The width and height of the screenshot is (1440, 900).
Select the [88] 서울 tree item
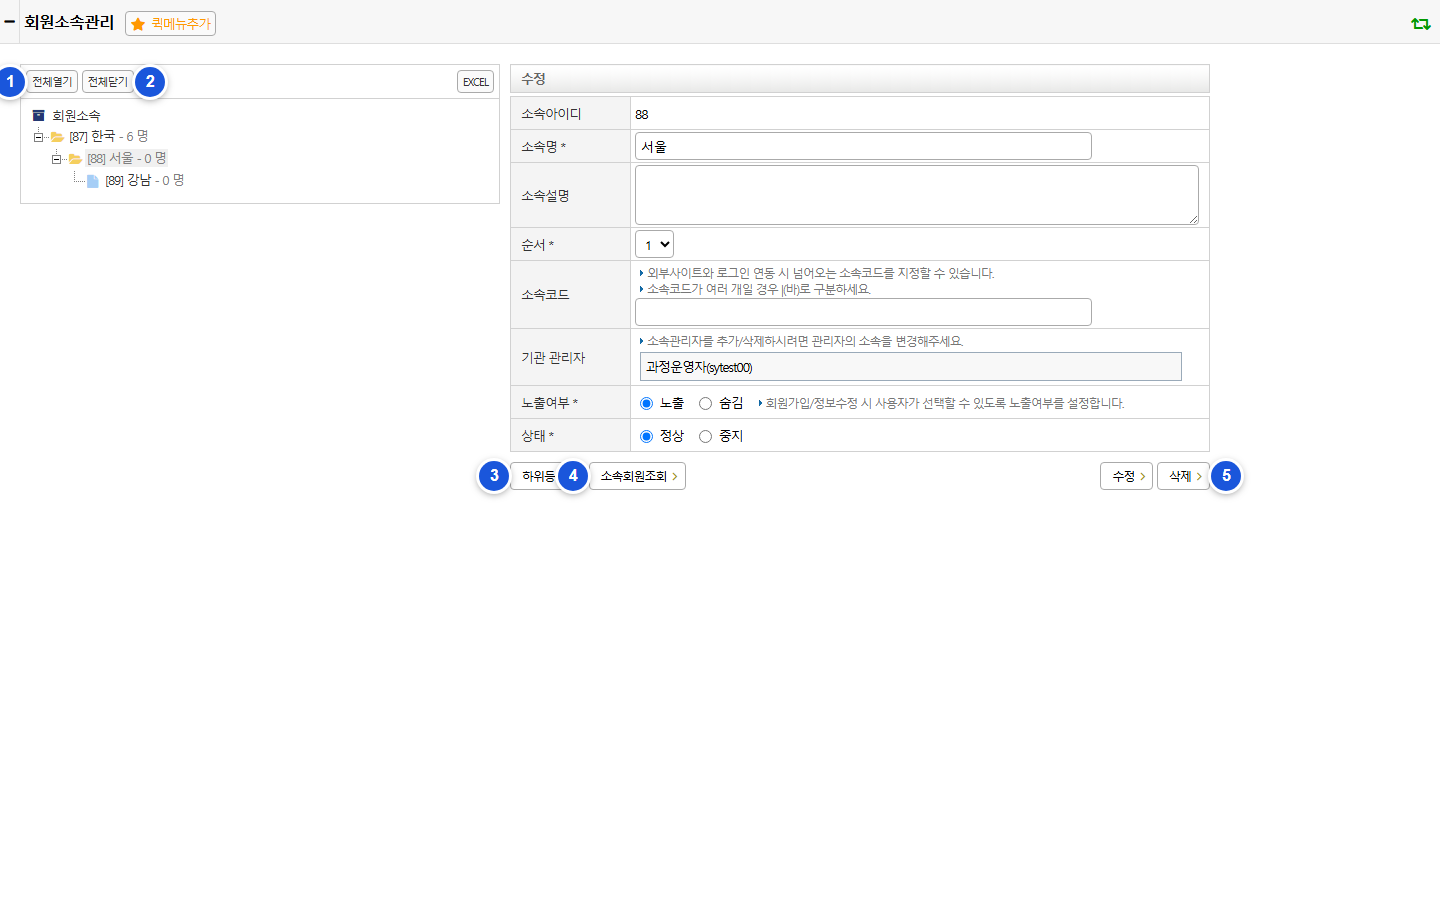(126, 159)
